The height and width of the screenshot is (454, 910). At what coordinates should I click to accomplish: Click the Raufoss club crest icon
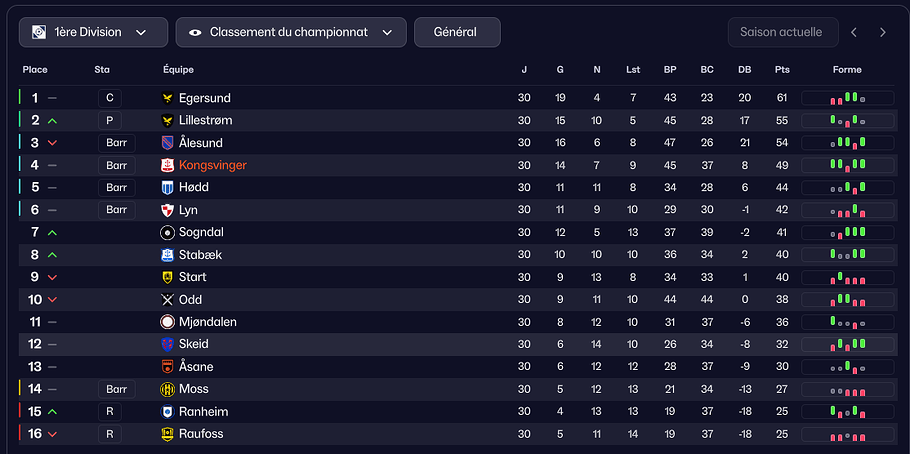pyautogui.click(x=168, y=434)
